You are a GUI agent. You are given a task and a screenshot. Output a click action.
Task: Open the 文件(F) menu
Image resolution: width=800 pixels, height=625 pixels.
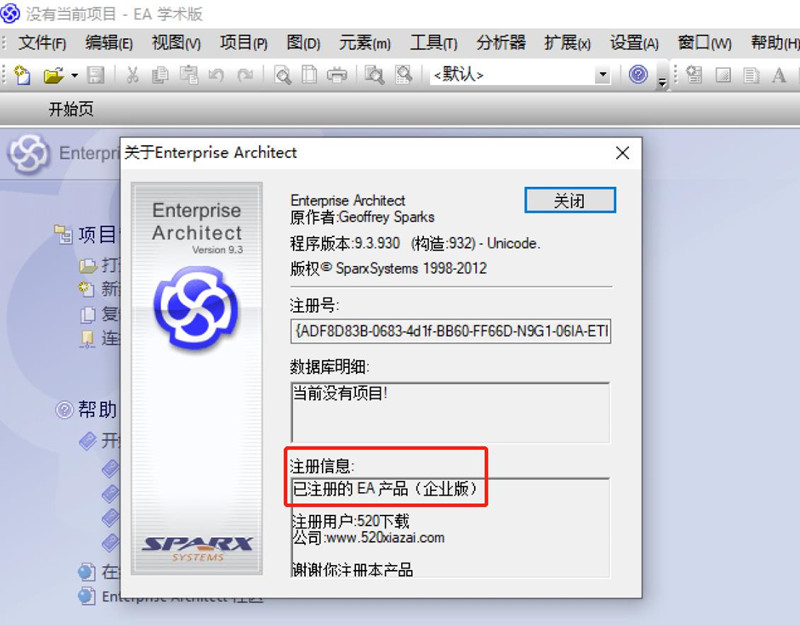(42, 43)
